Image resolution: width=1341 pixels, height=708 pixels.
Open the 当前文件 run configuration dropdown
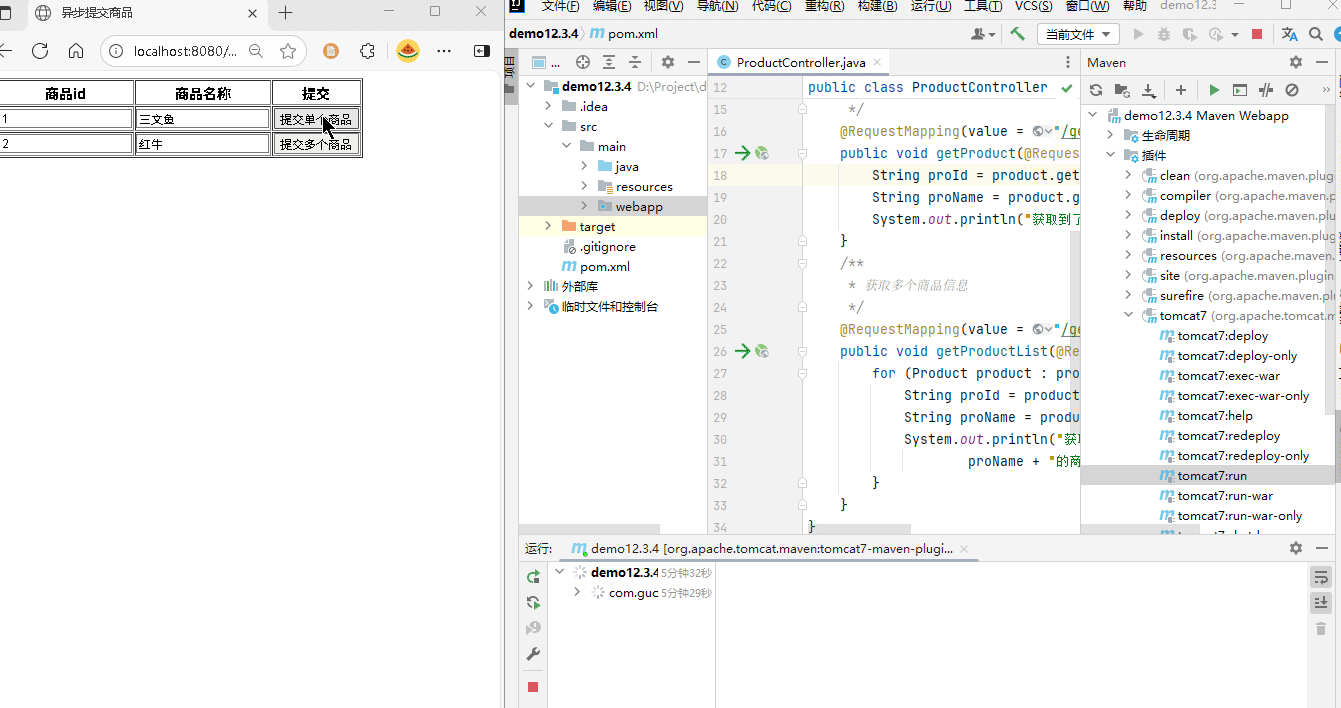coord(1078,34)
